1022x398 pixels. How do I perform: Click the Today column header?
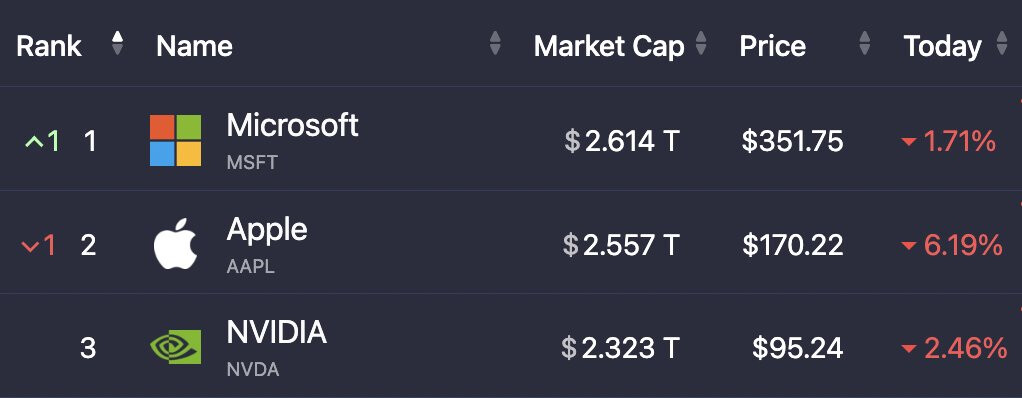(942, 46)
